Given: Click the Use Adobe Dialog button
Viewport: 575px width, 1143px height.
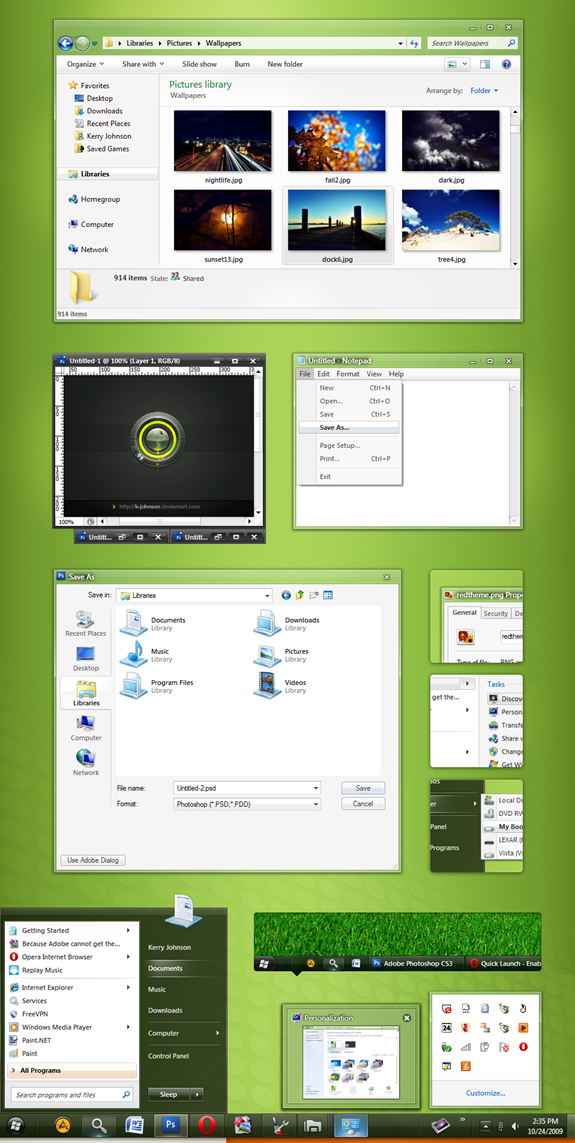Looking at the screenshot, I should pos(93,860).
